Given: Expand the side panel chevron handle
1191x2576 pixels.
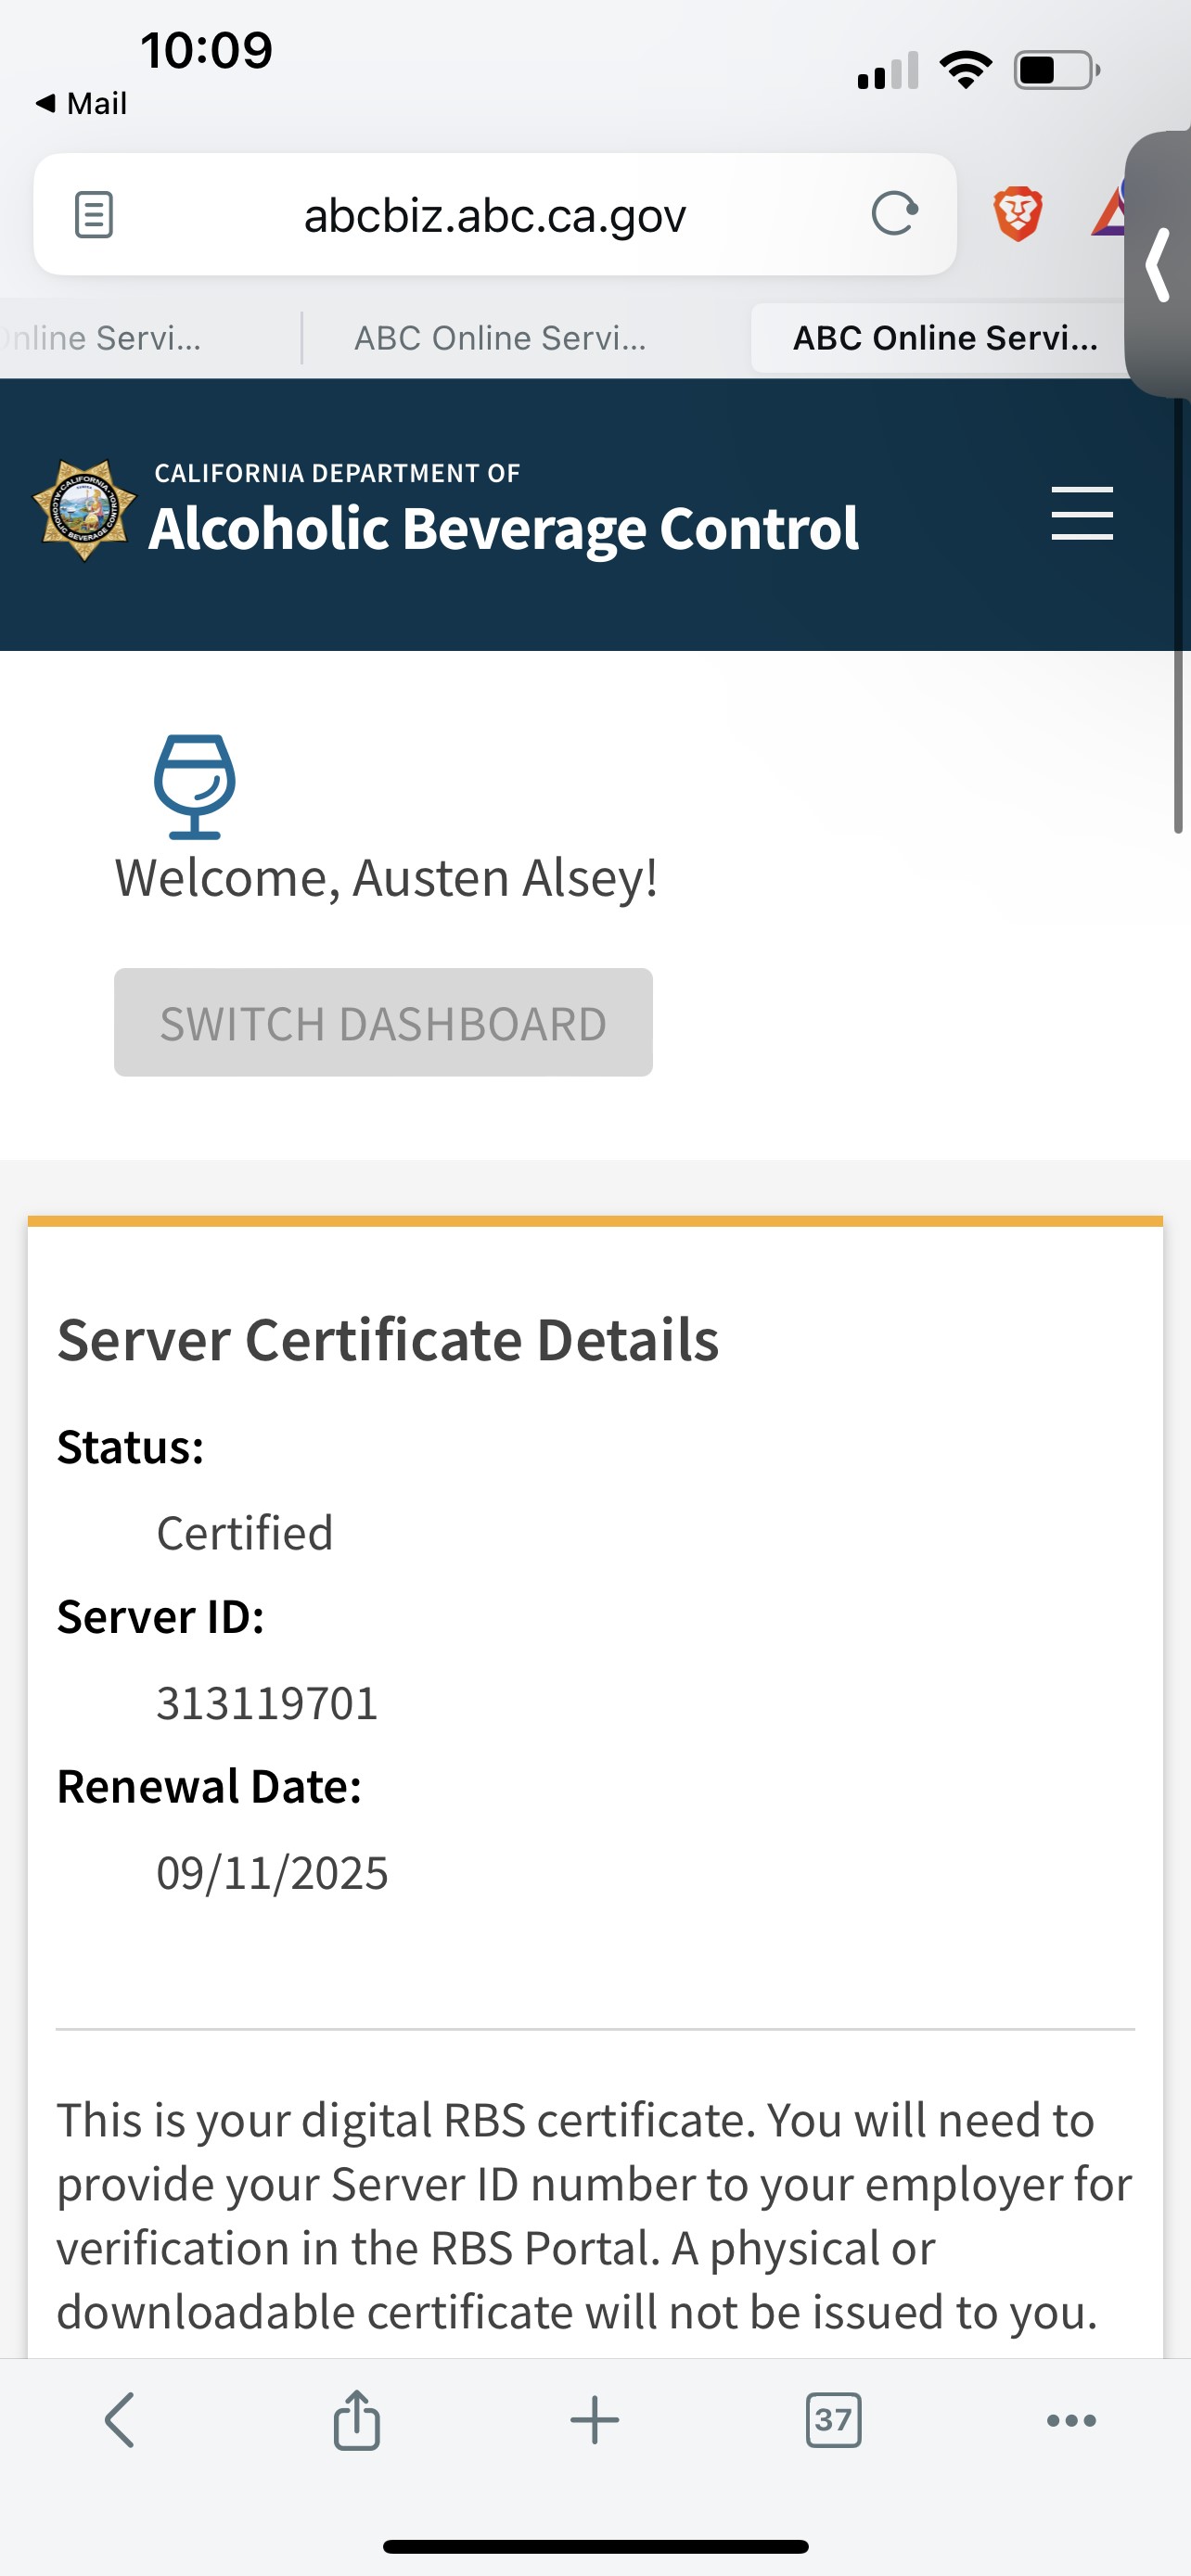Looking at the screenshot, I should pyautogui.click(x=1159, y=264).
